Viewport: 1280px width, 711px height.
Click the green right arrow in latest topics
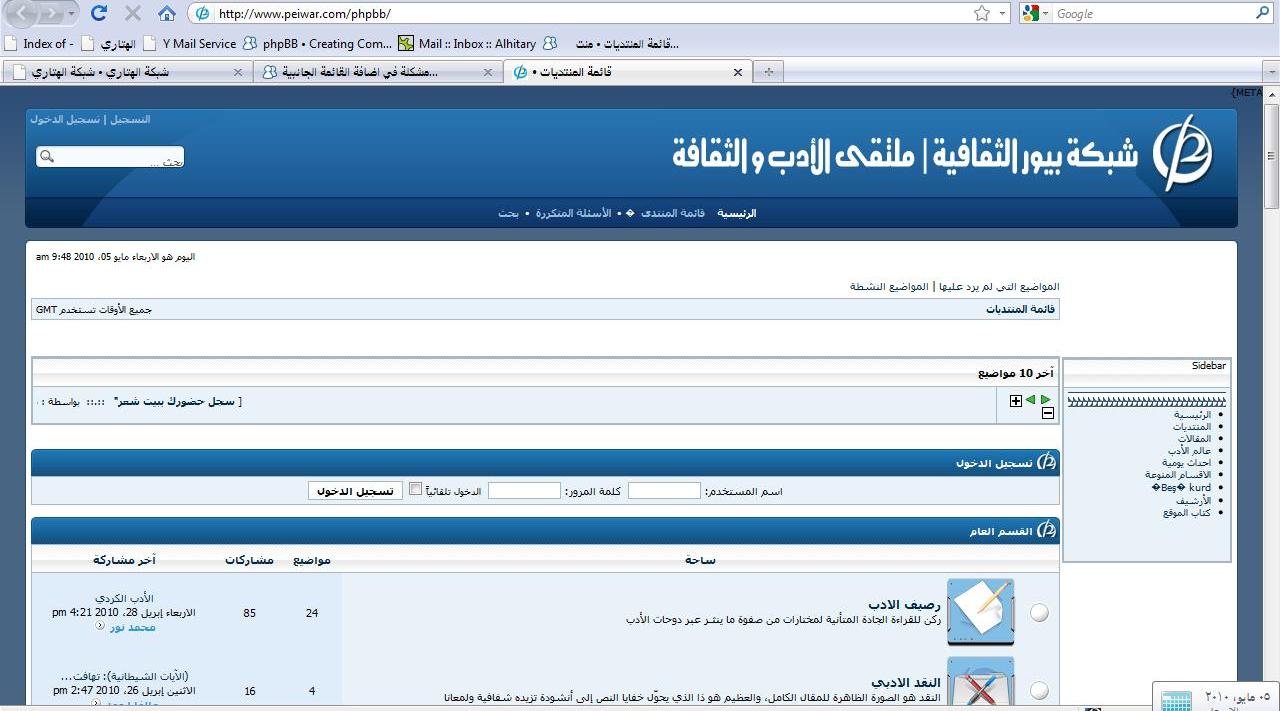[1046, 400]
